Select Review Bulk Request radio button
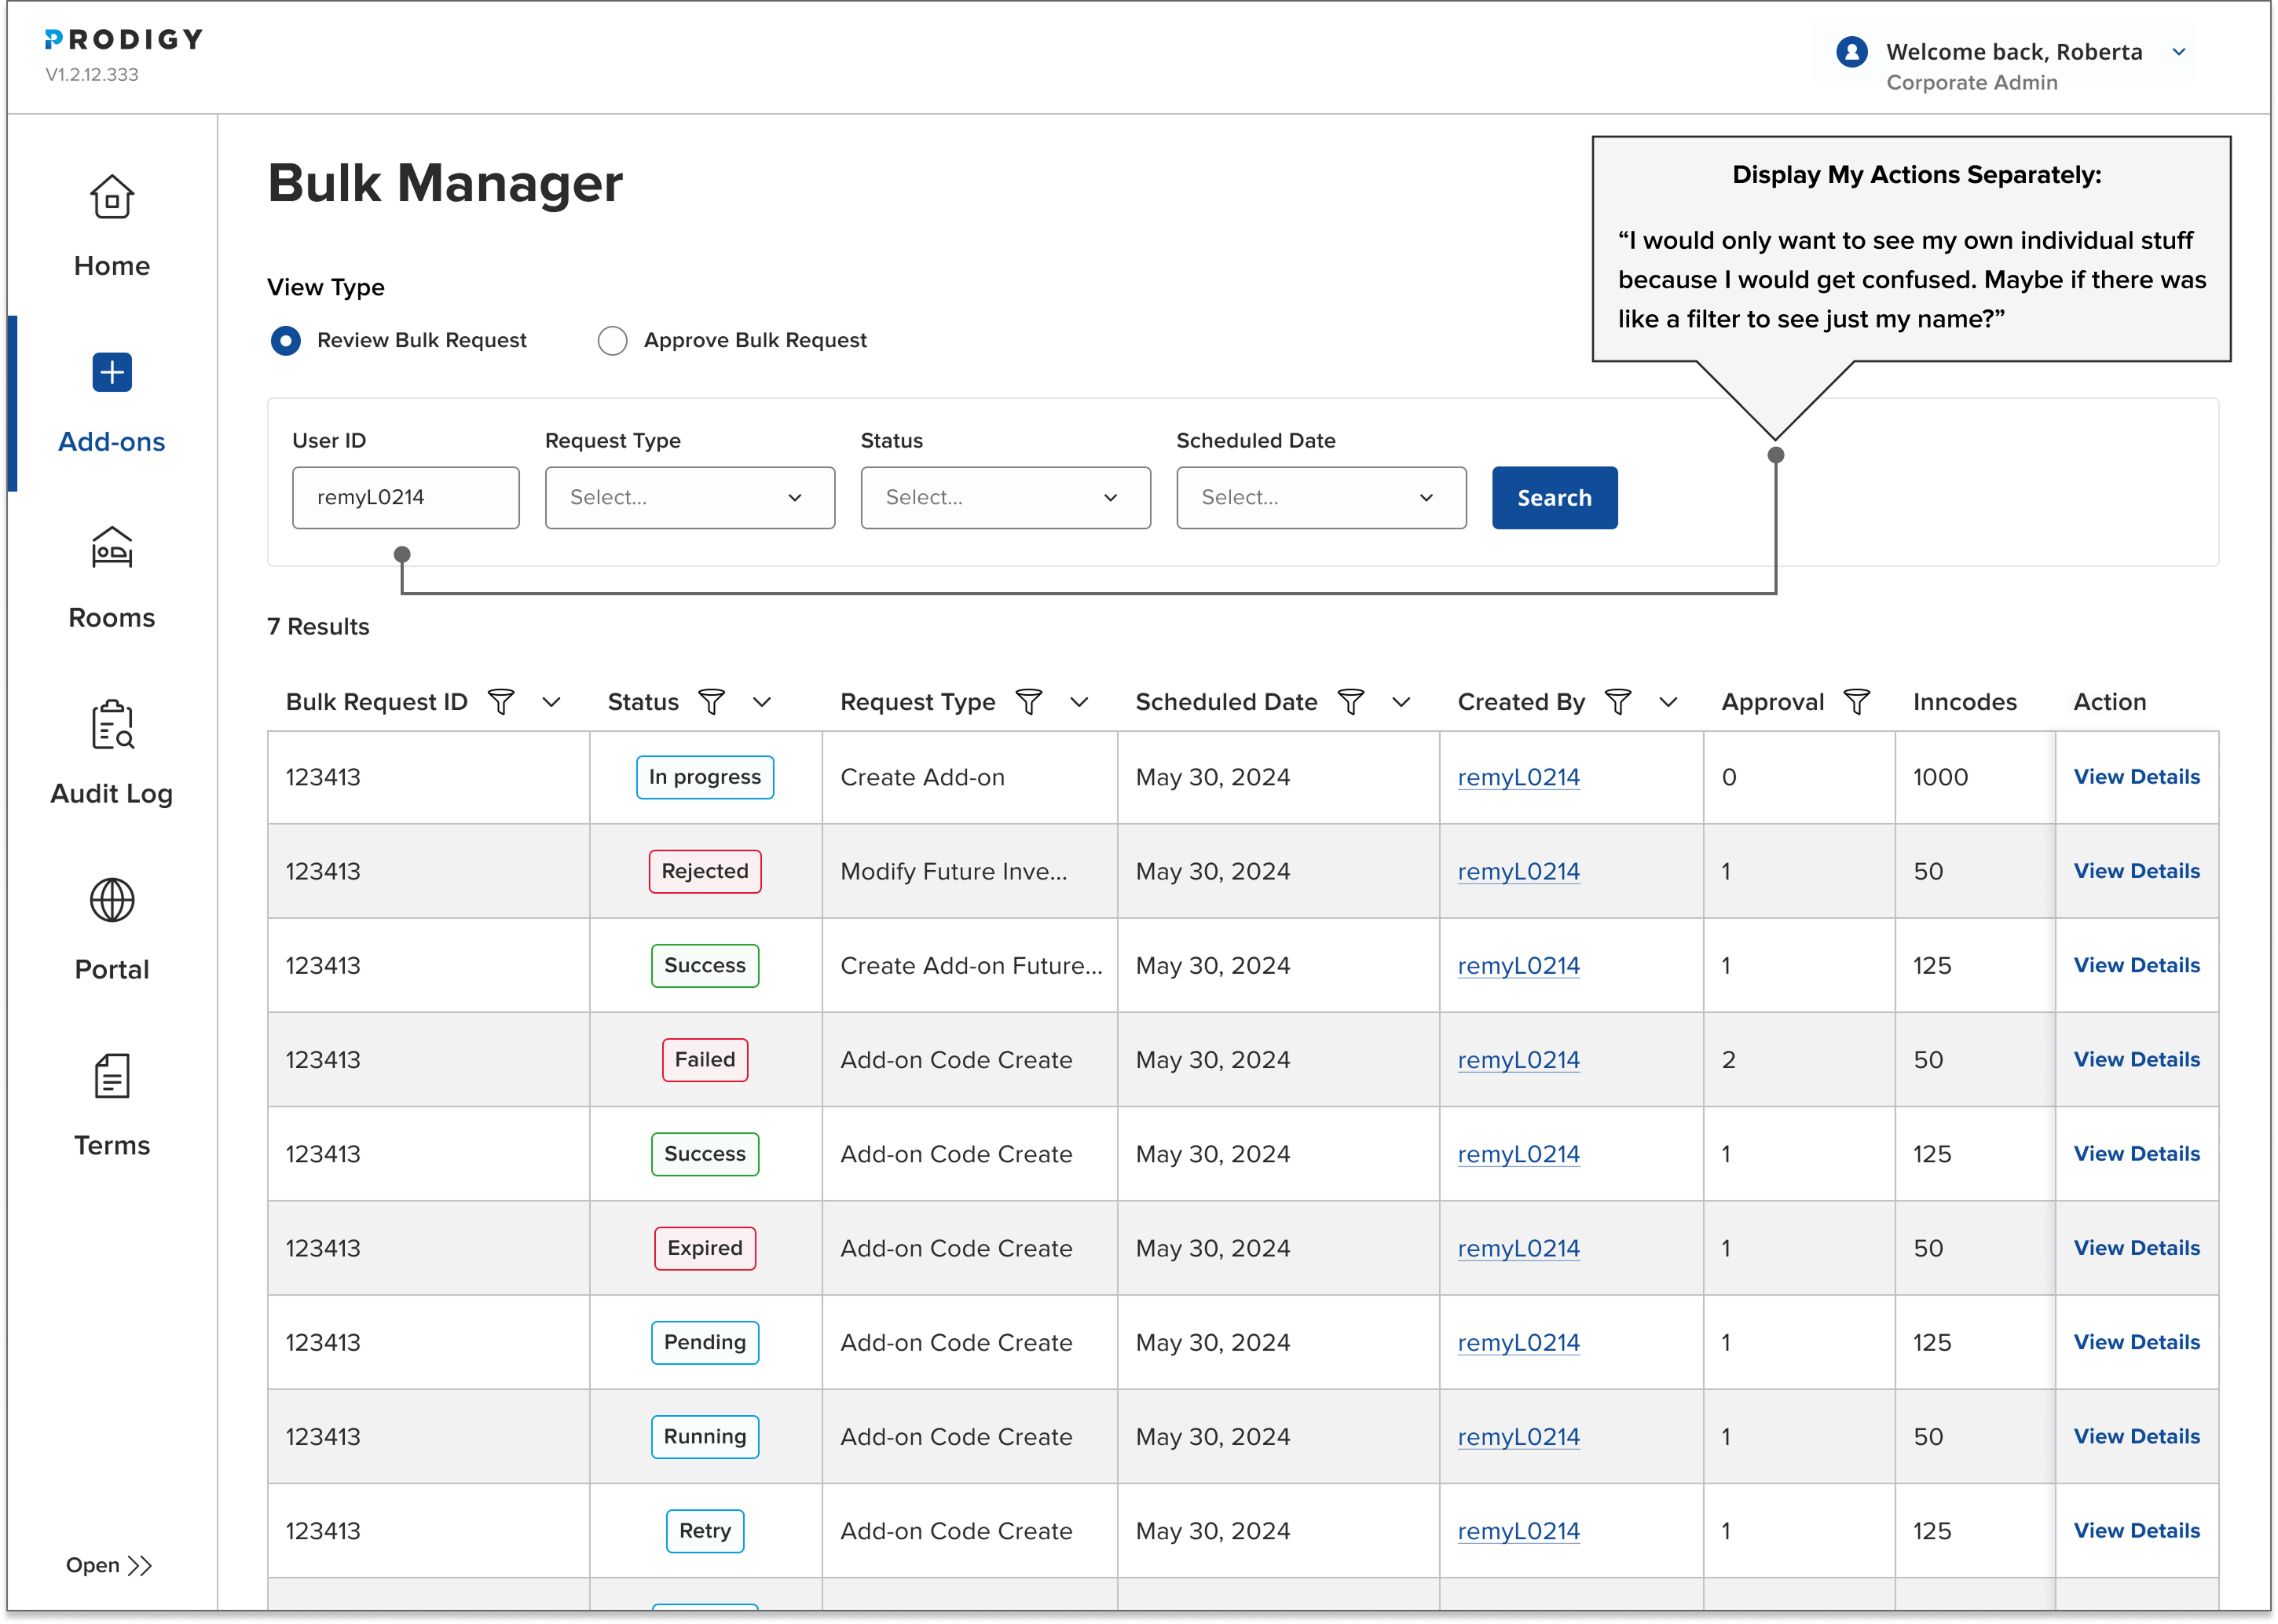 coord(286,341)
